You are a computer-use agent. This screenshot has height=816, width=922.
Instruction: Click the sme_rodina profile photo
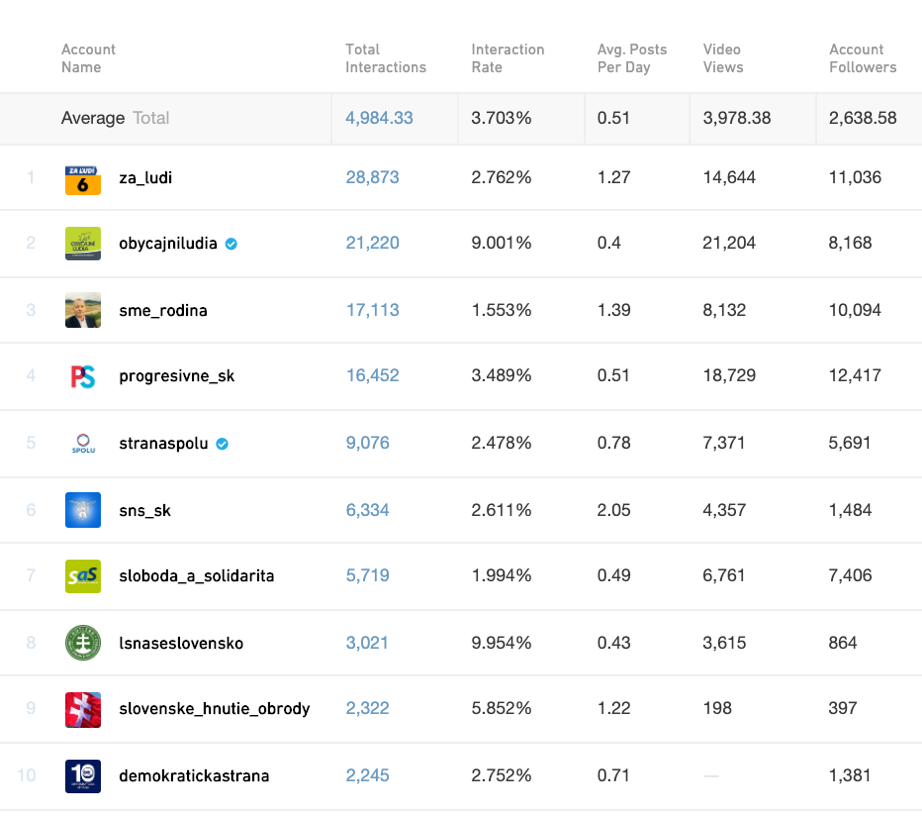tap(82, 310)
